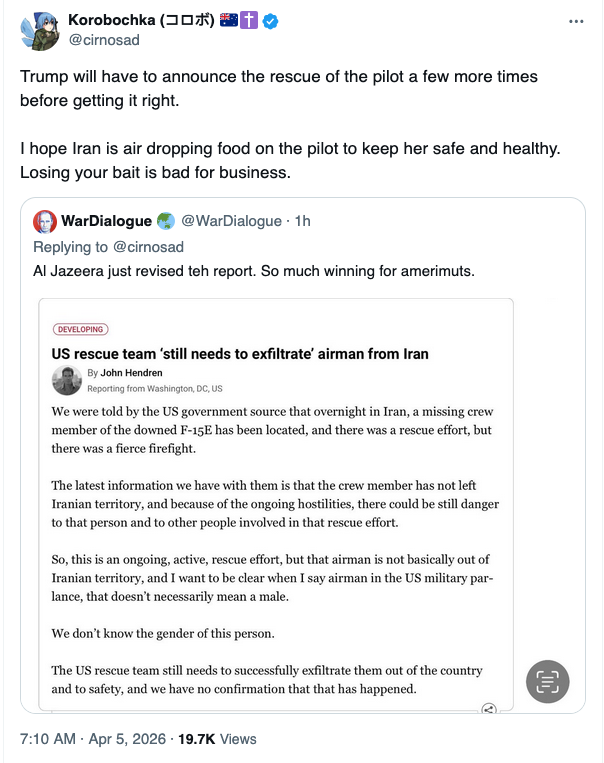Open the US rescue team article headline
The height and width of the screenshot is (763, 604).
click(240, 354)
